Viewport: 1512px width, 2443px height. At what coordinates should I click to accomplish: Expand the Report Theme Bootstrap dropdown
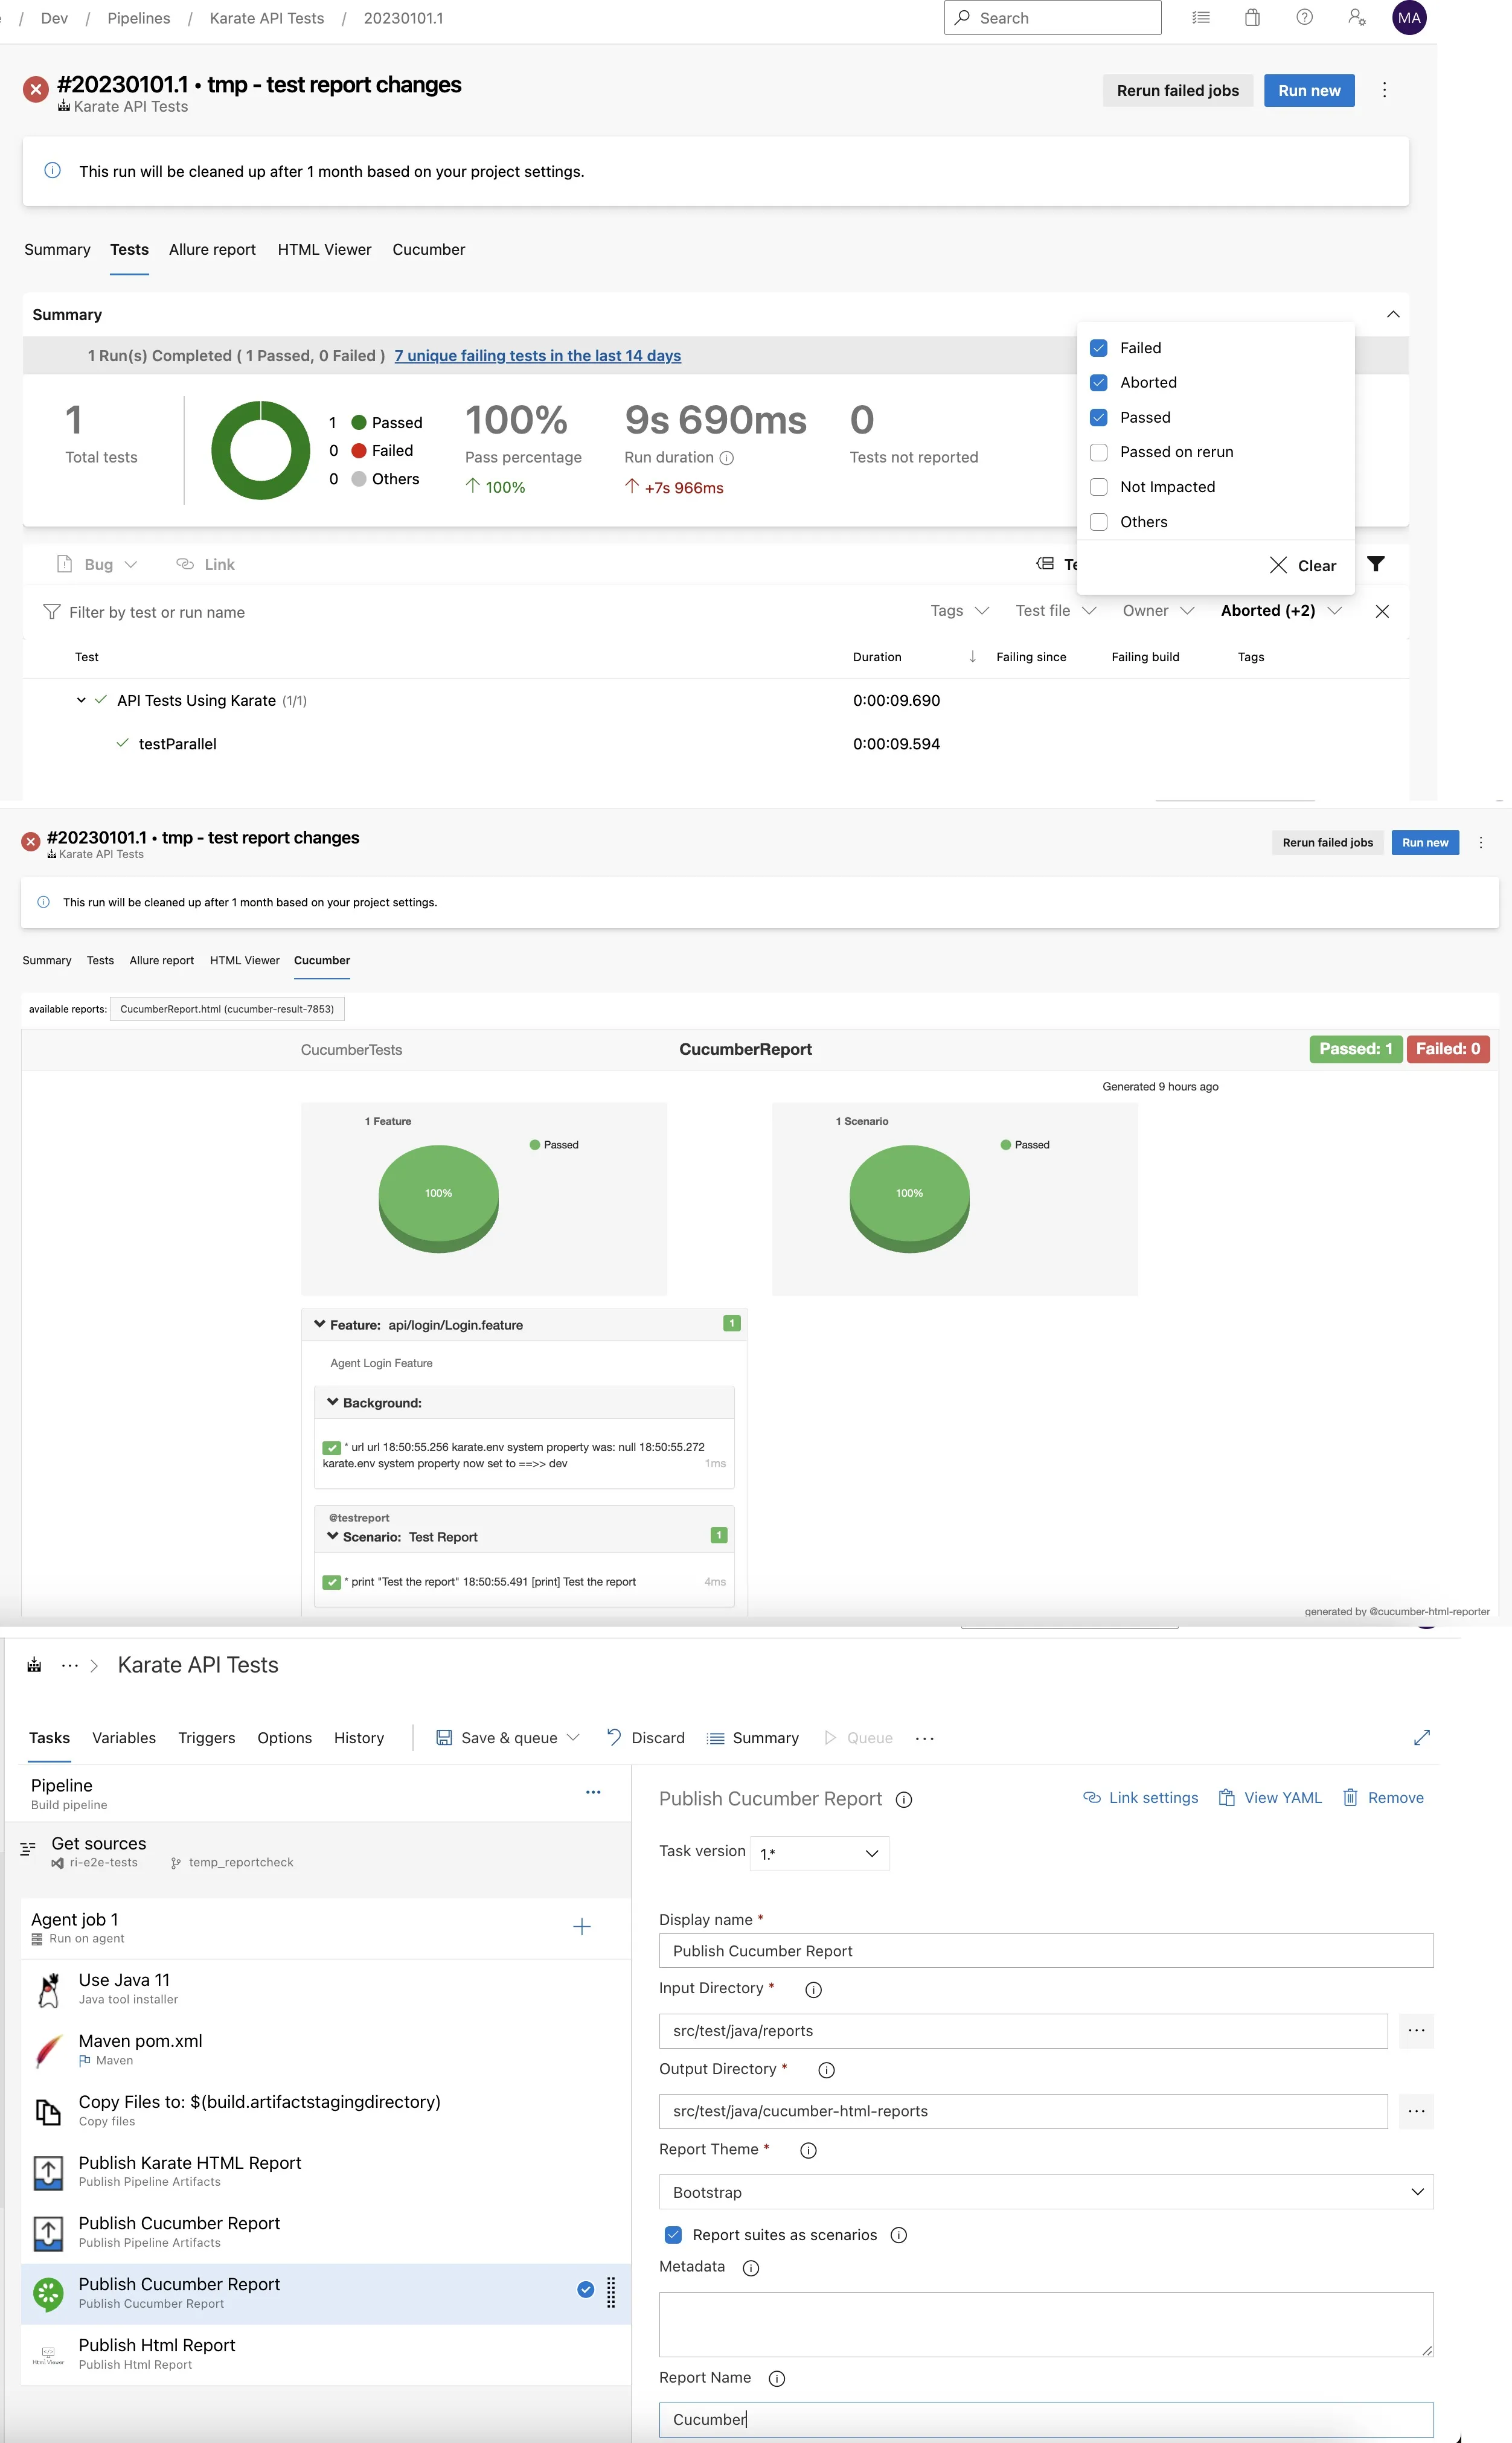coord(1045,2191)
